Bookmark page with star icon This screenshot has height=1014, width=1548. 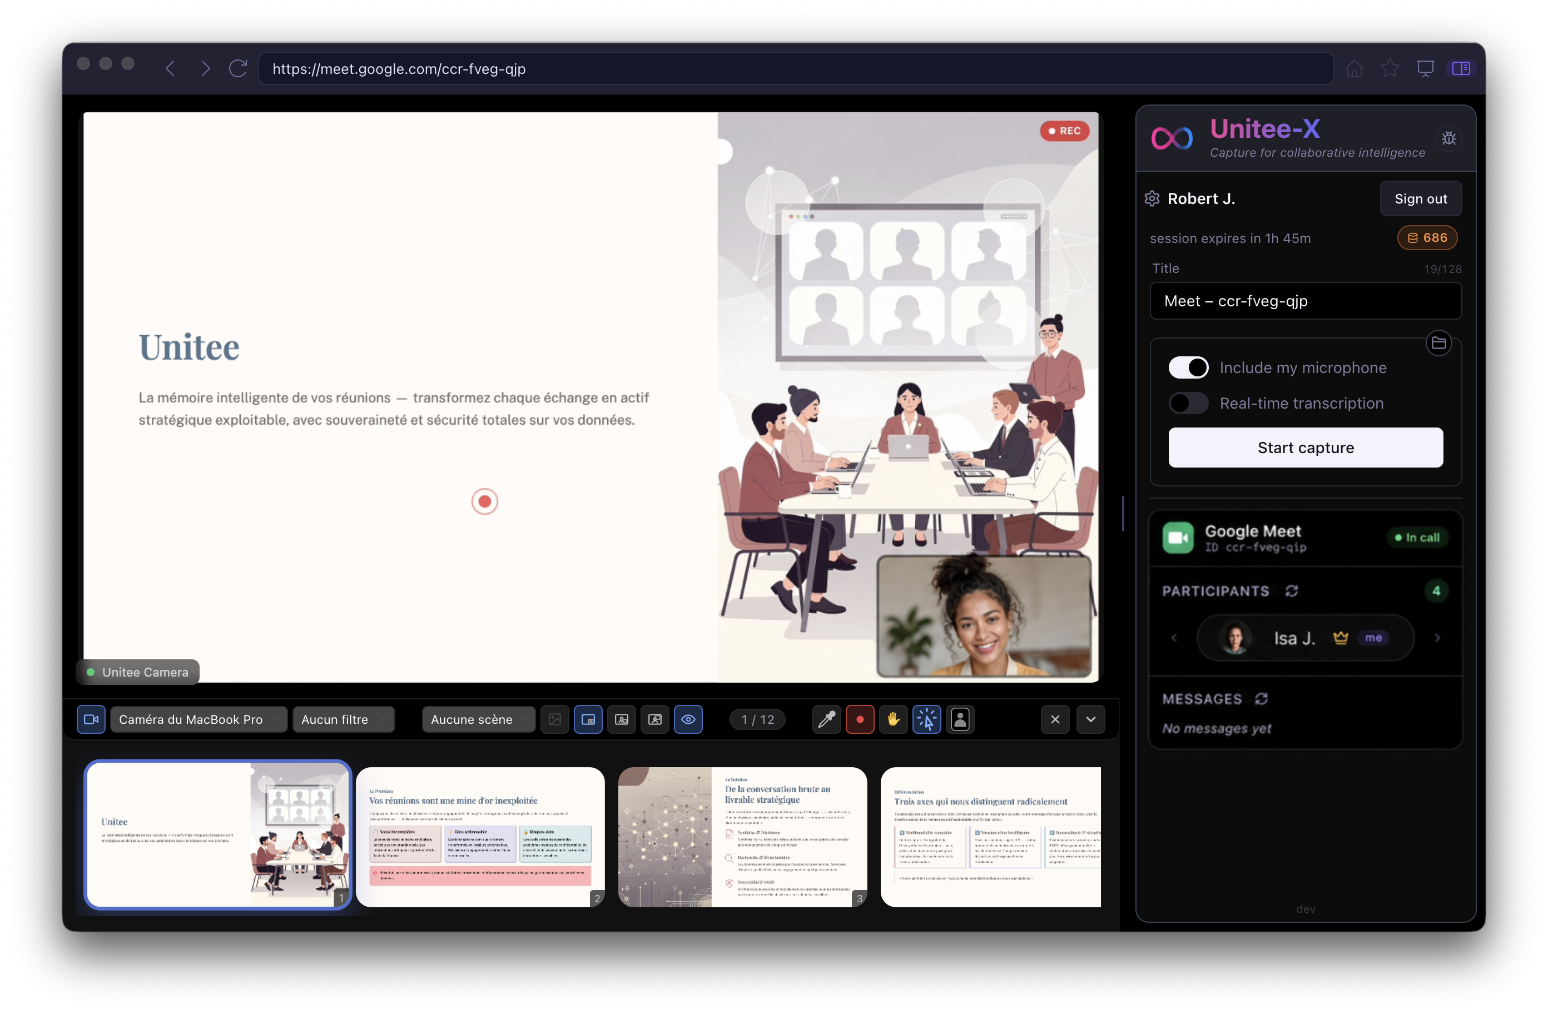click(x=1390, y=68)
